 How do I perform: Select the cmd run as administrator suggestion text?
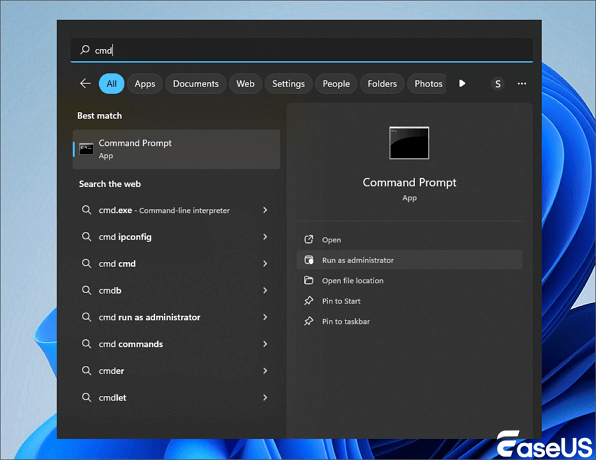pos(149,317)
